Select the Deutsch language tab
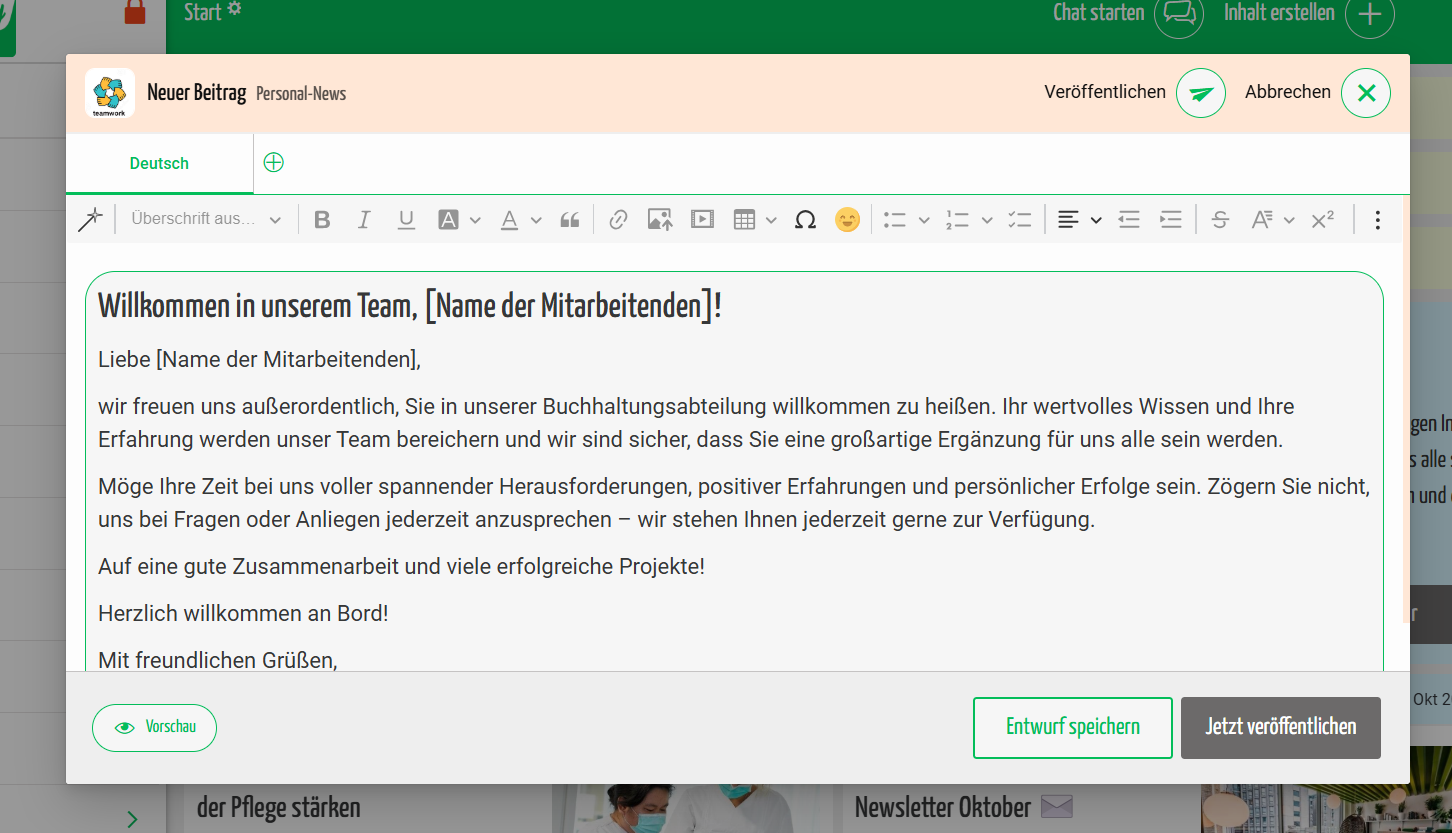The height and width of the screenshot is (833, 1452). pyautogui.click(x=159, y=164)
